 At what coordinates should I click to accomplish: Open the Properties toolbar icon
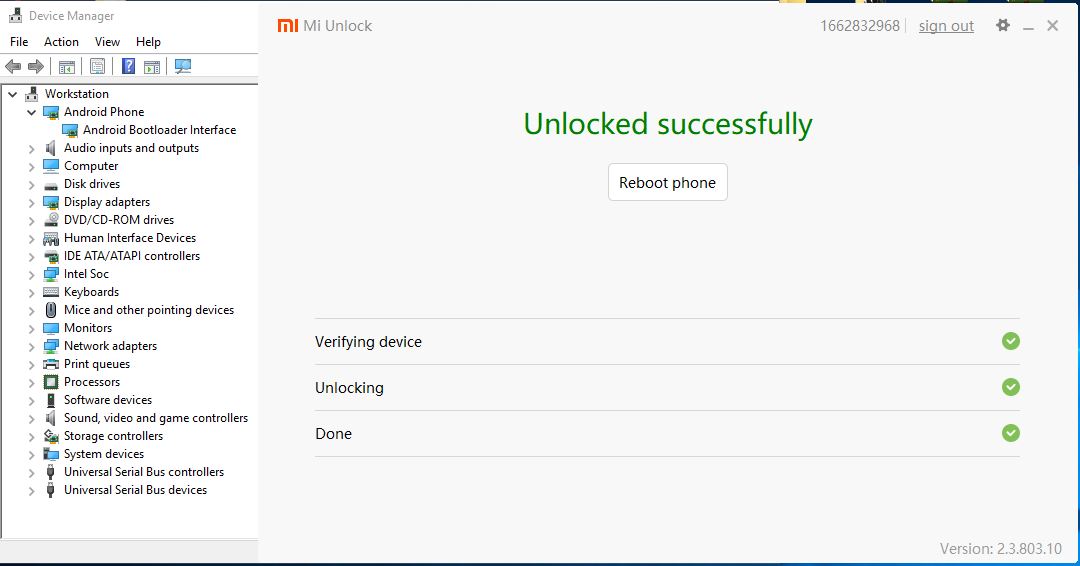pos(97,67)
